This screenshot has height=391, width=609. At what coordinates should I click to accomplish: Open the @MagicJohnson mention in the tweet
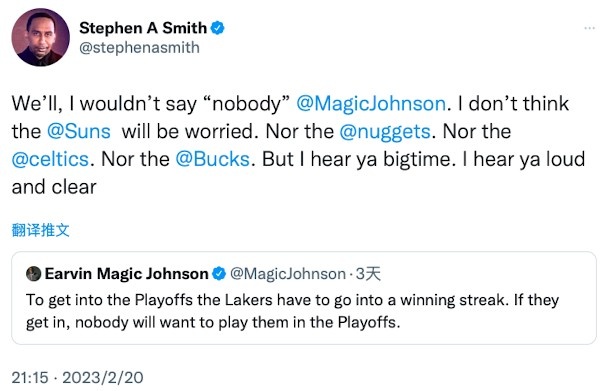371,104
